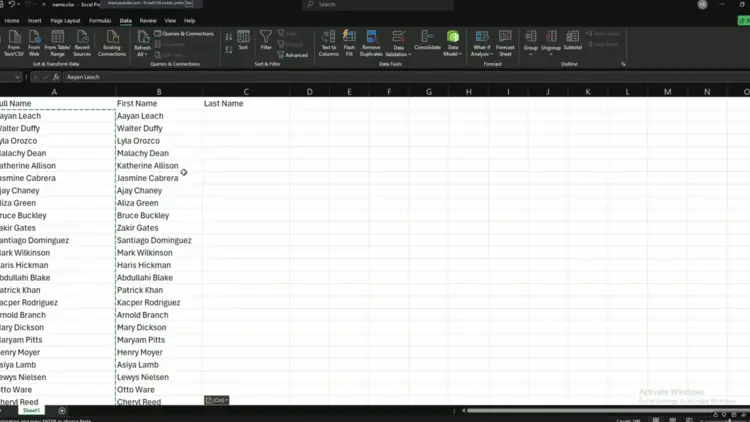Expand the Data Validation dropdown arrow

tap(410, 55)
